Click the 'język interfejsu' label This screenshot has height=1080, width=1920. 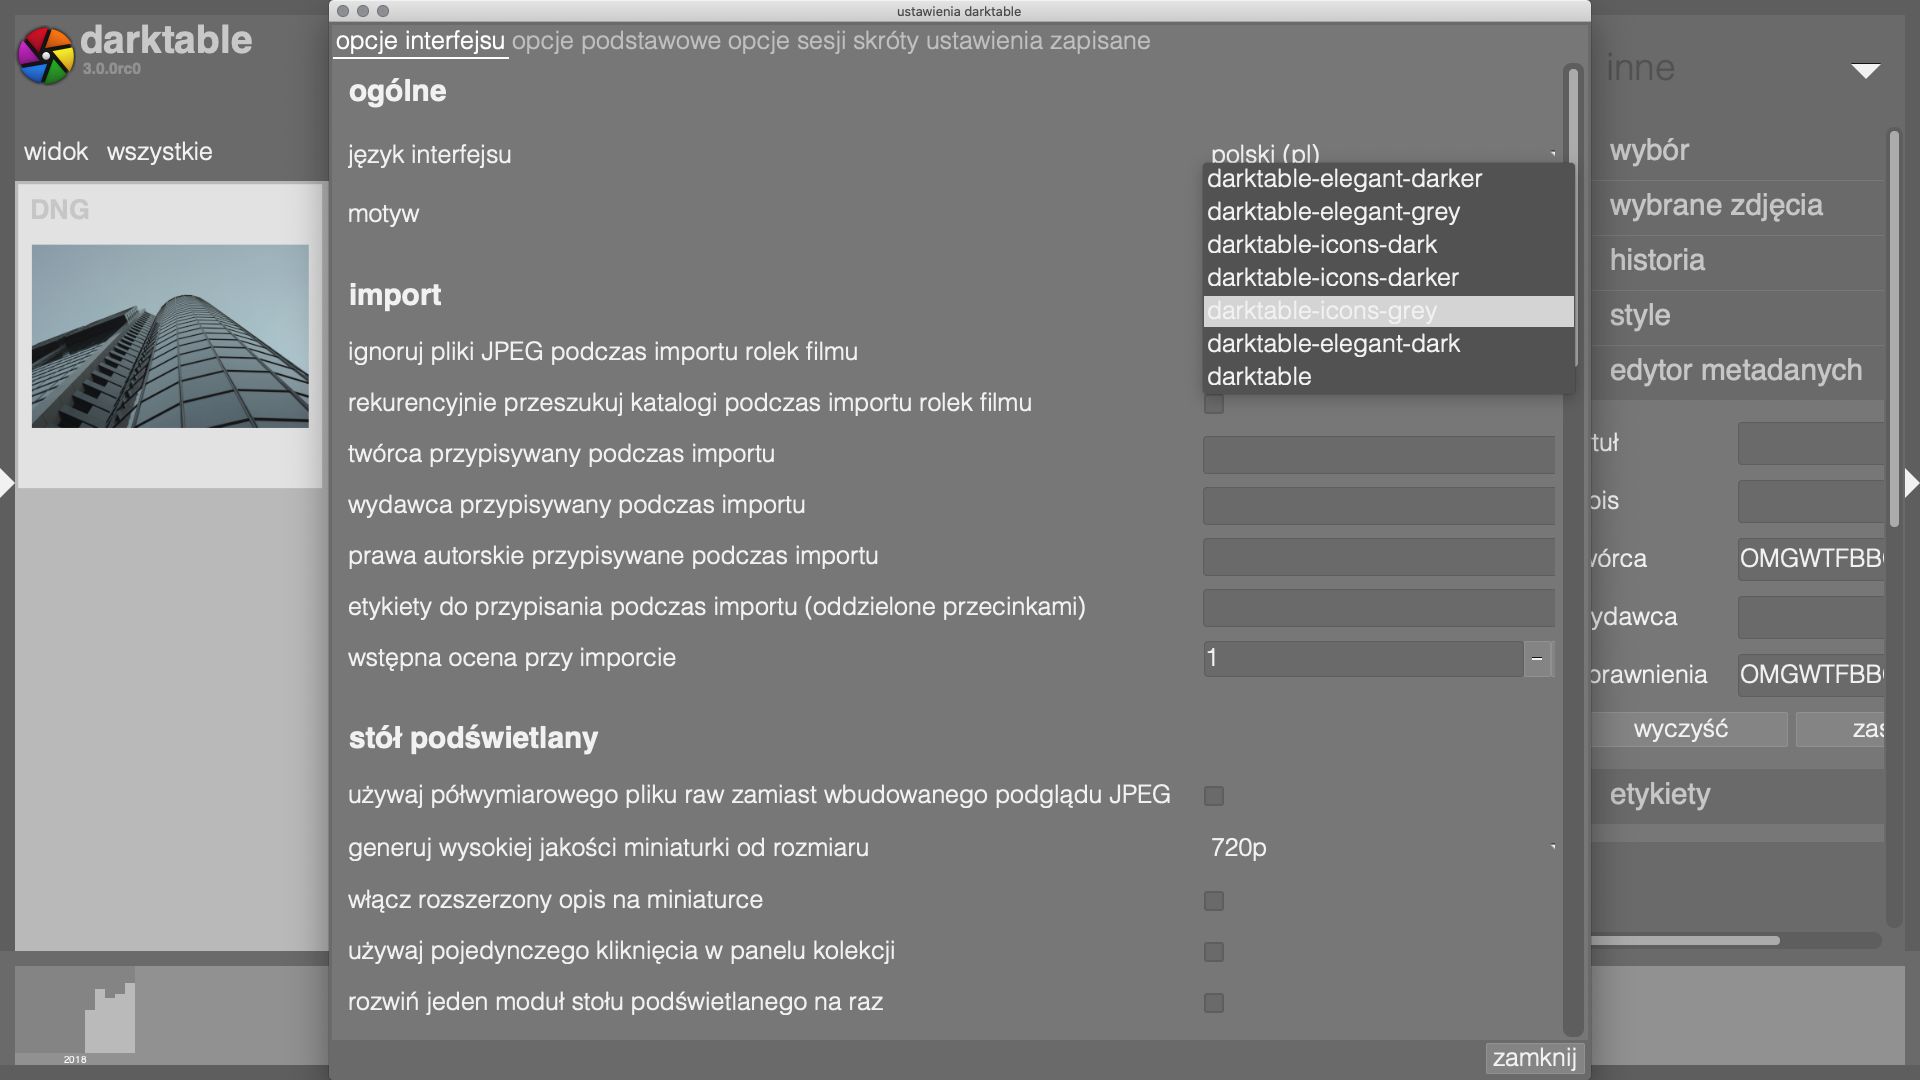point(430,155)
